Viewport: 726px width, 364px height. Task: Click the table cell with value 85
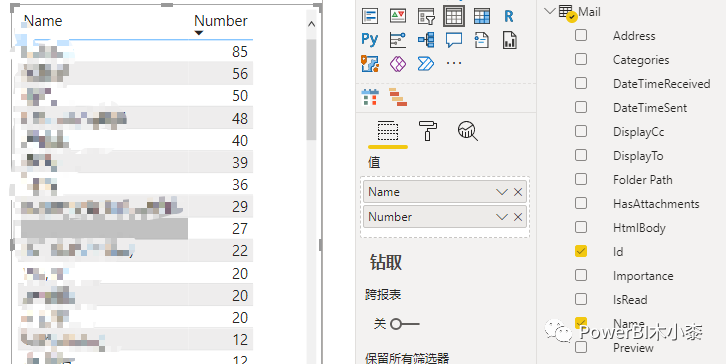240,51
